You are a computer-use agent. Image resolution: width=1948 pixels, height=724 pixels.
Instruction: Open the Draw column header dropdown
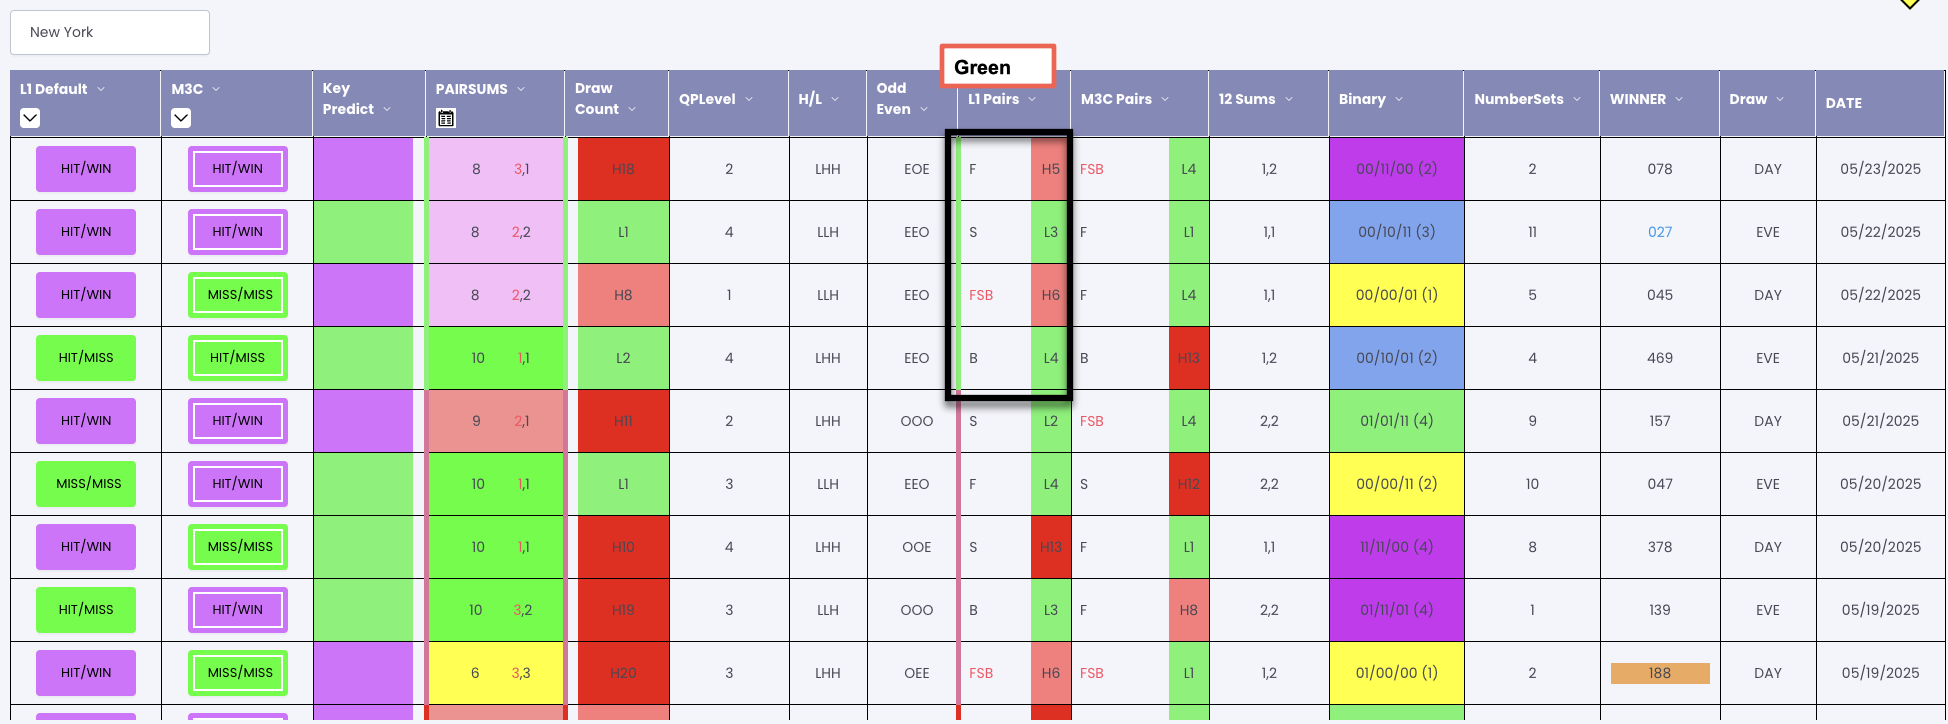click(x=1780, y=99)
